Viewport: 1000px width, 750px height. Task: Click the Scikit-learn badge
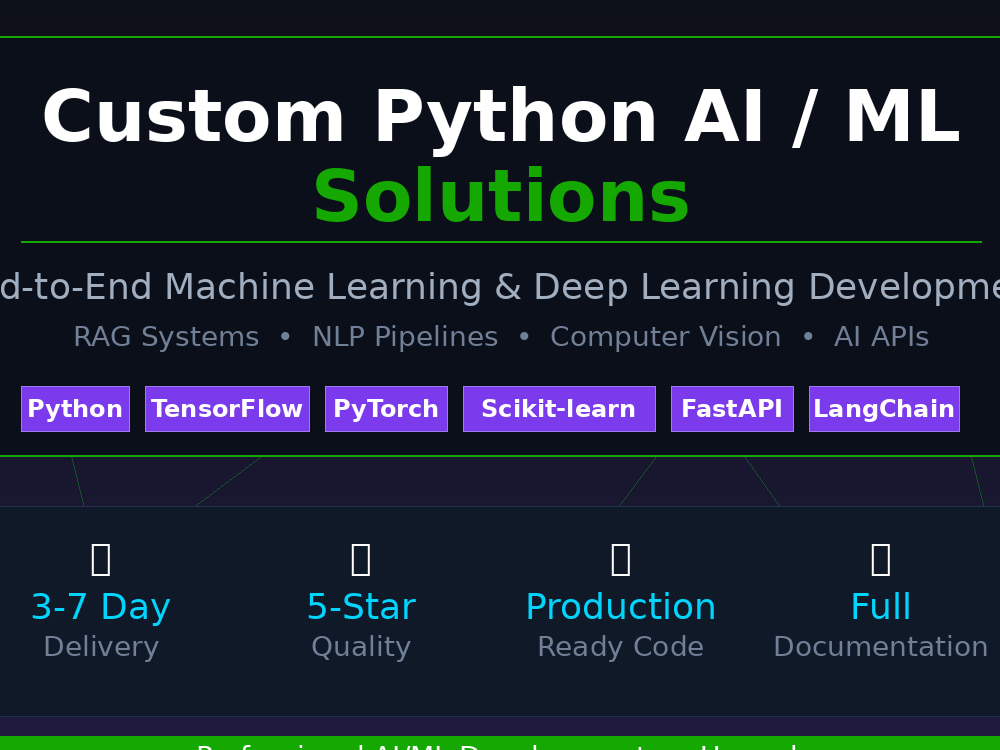(559, 409)
